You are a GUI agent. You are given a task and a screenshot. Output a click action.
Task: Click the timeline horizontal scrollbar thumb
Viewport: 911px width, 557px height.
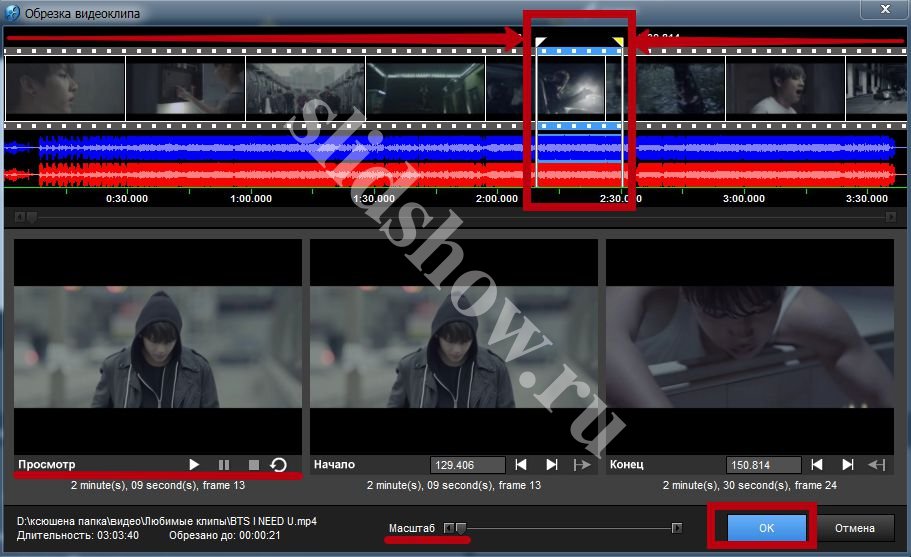coord(32,217)
